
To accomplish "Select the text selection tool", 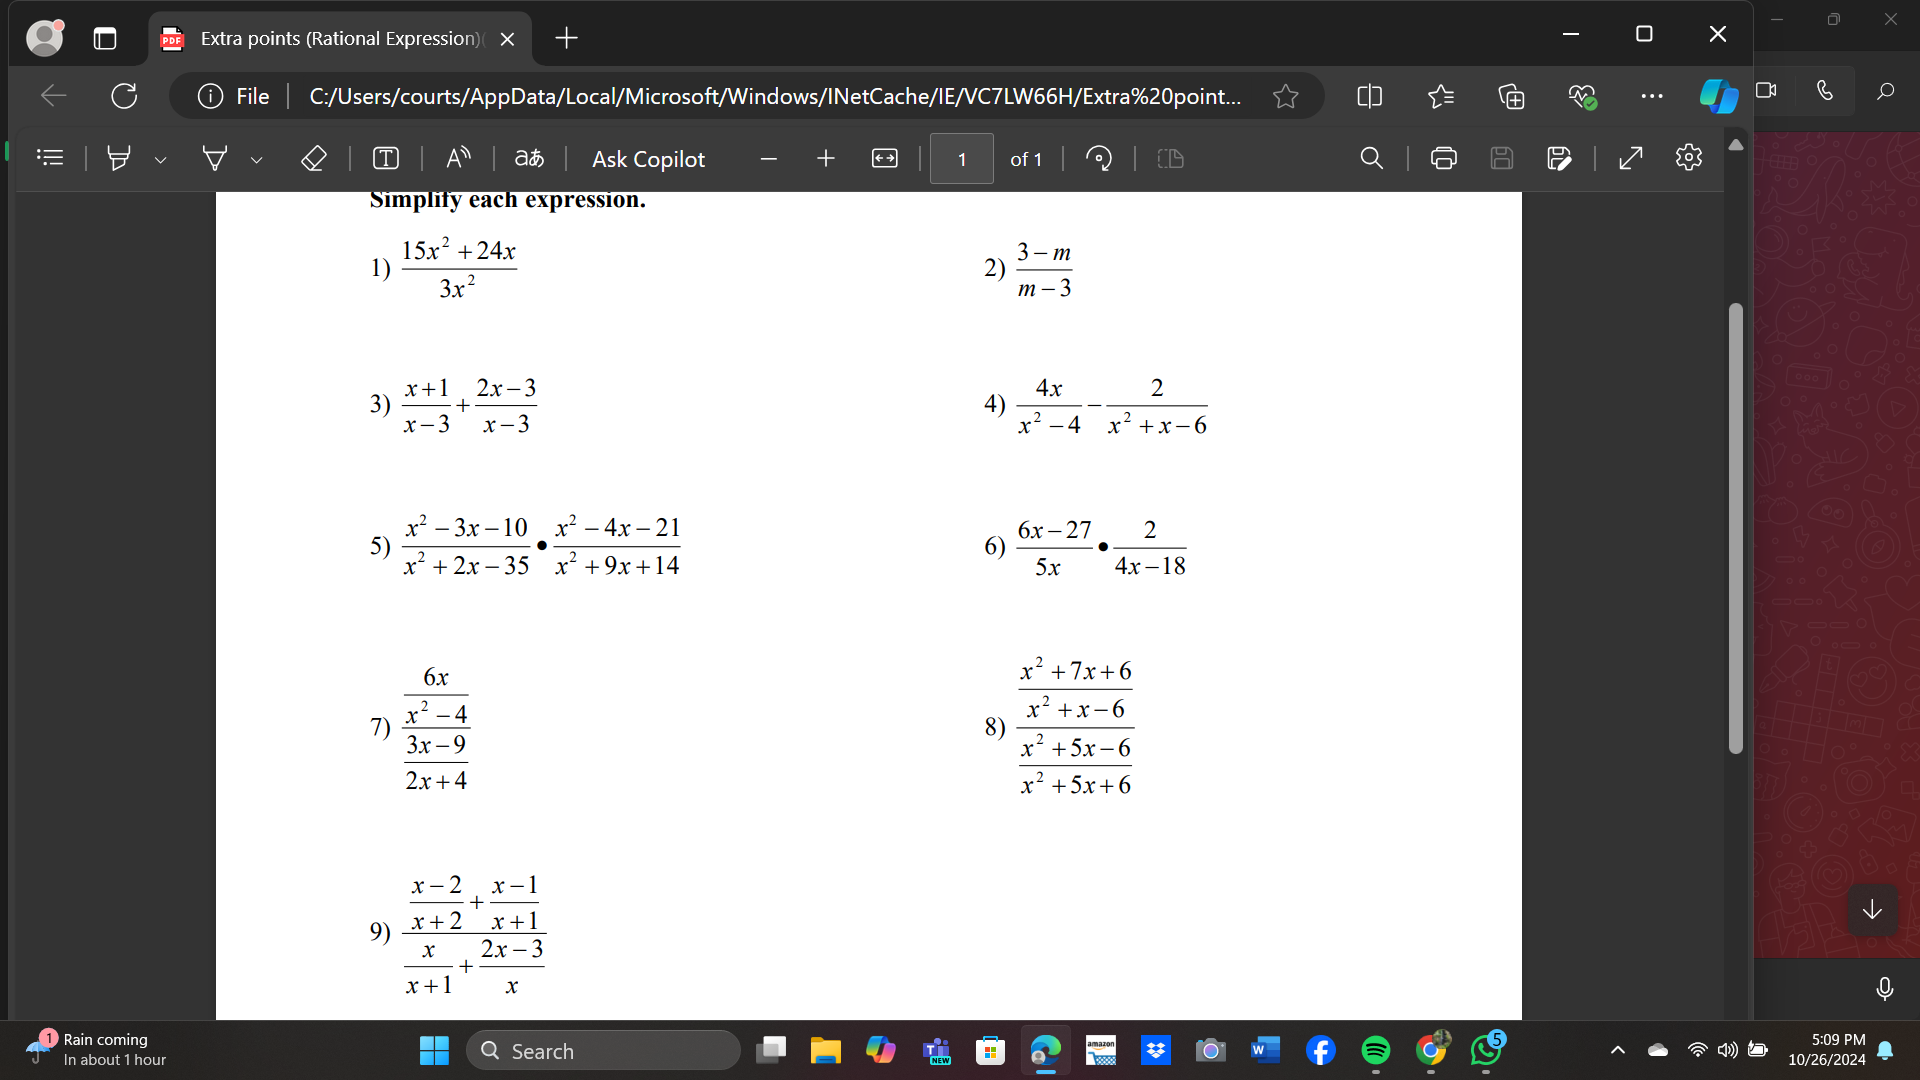I will point(385,158).
